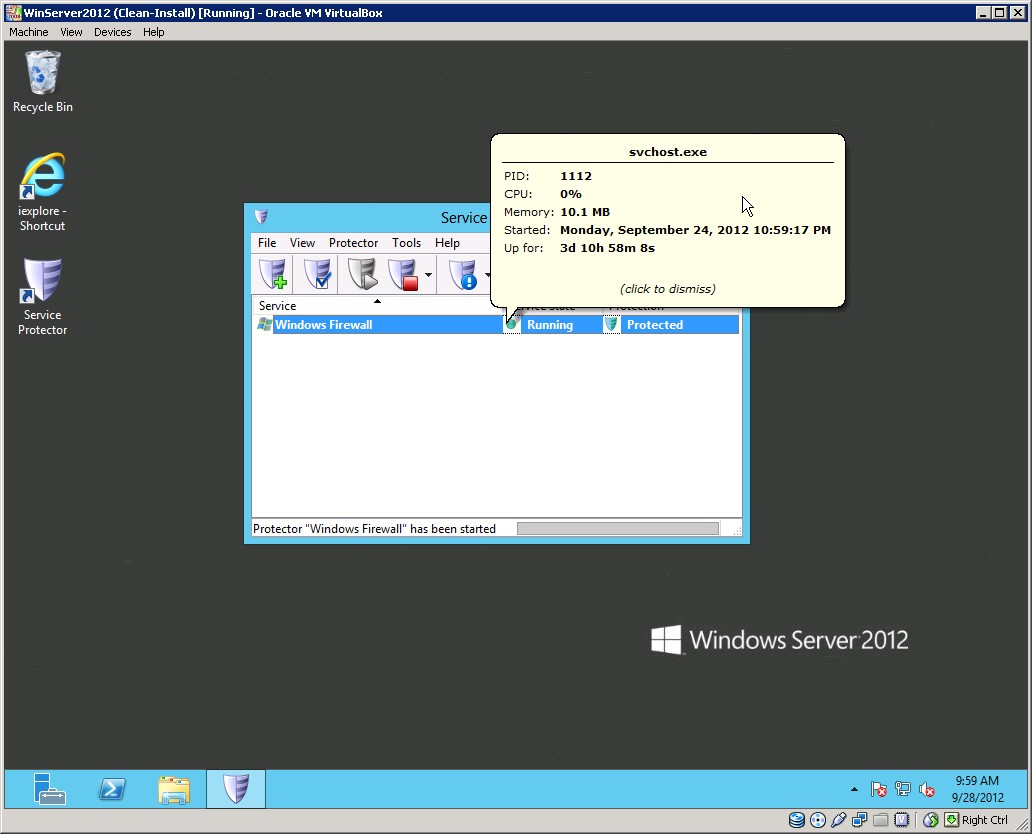
Task: Click the VirtualBox window title bar icon
Action: tap(13, 13)
